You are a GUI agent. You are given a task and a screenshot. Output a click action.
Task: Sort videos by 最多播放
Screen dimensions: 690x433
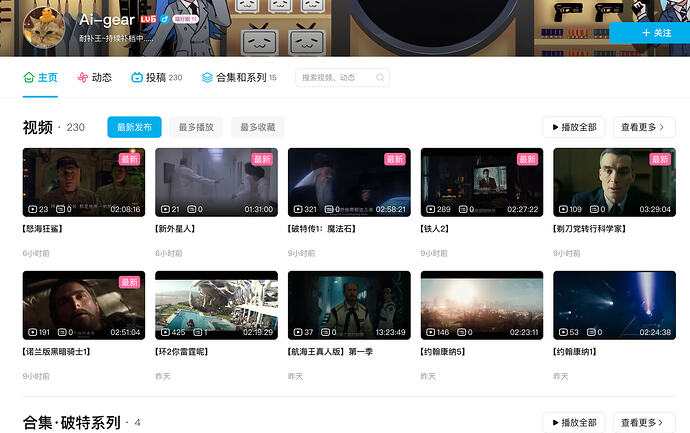coord(196,127)
